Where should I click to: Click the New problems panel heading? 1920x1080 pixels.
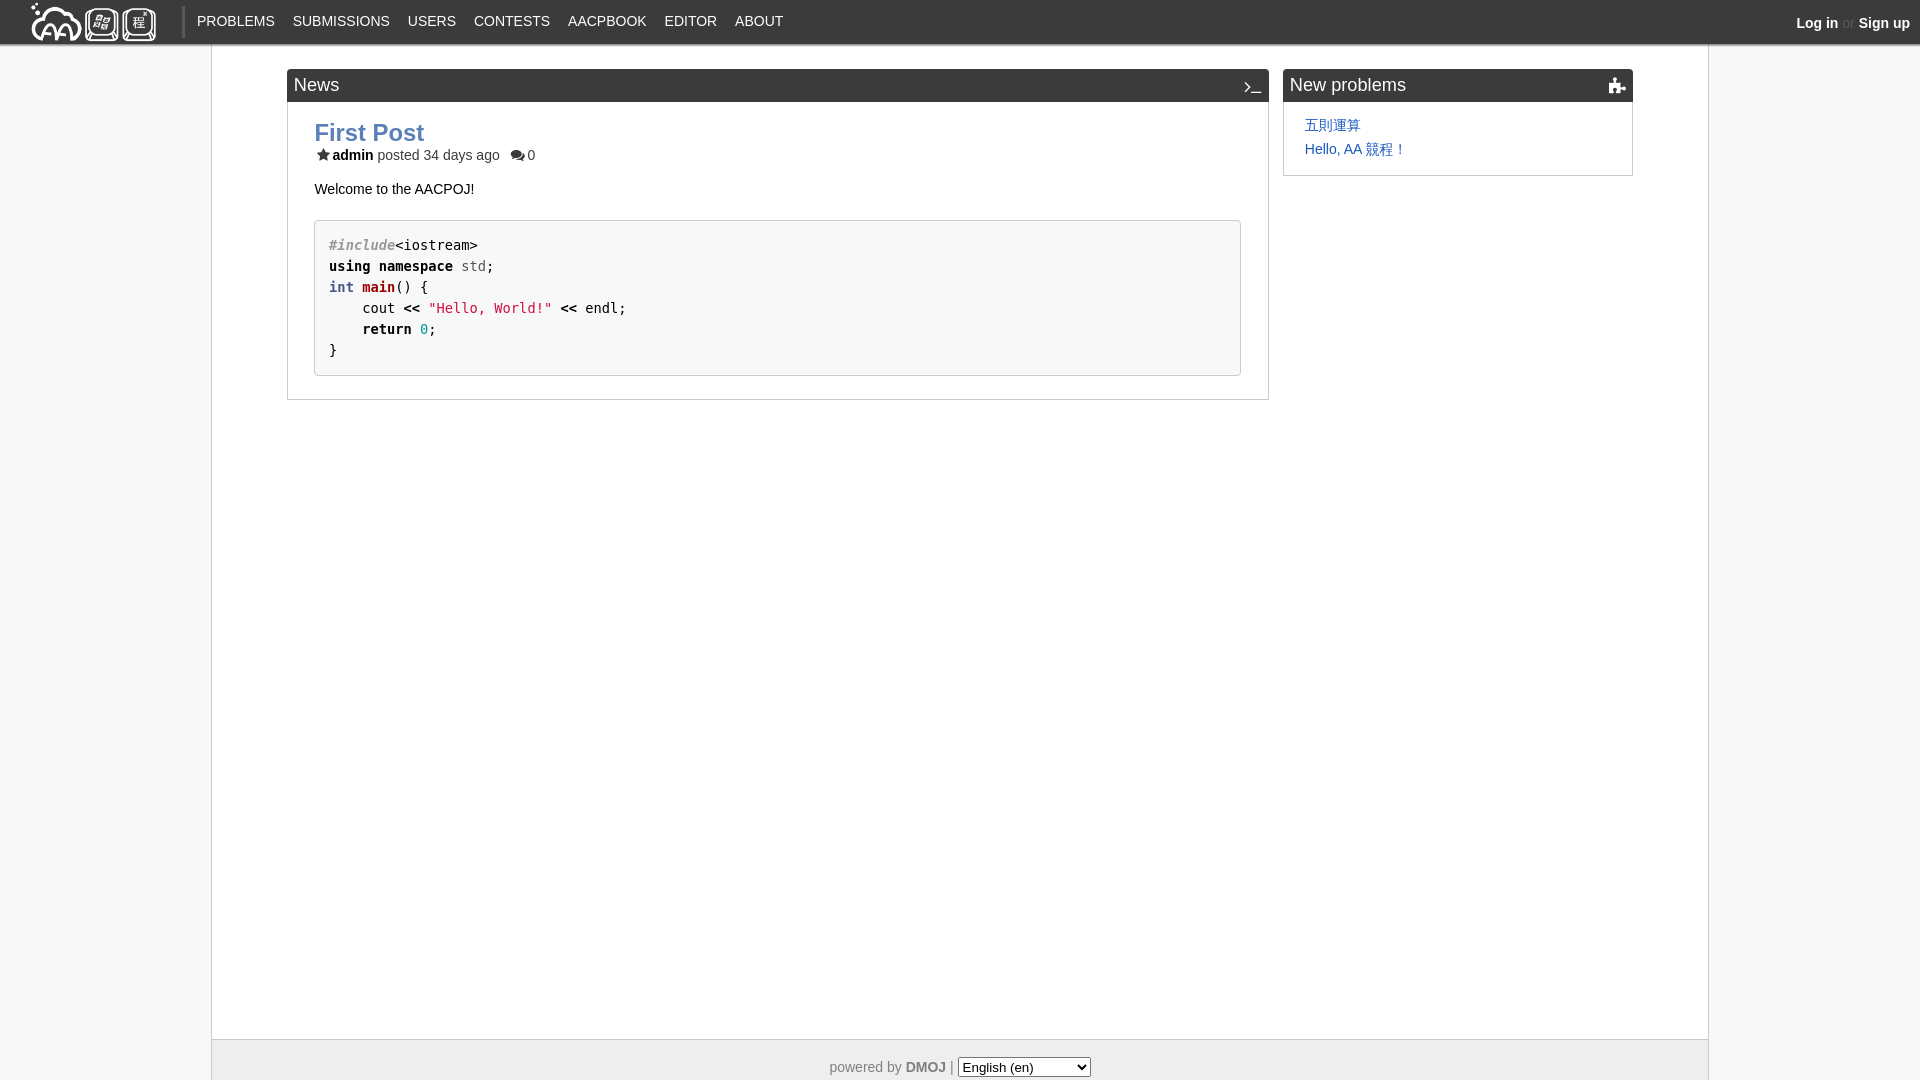coord(1348,85)
